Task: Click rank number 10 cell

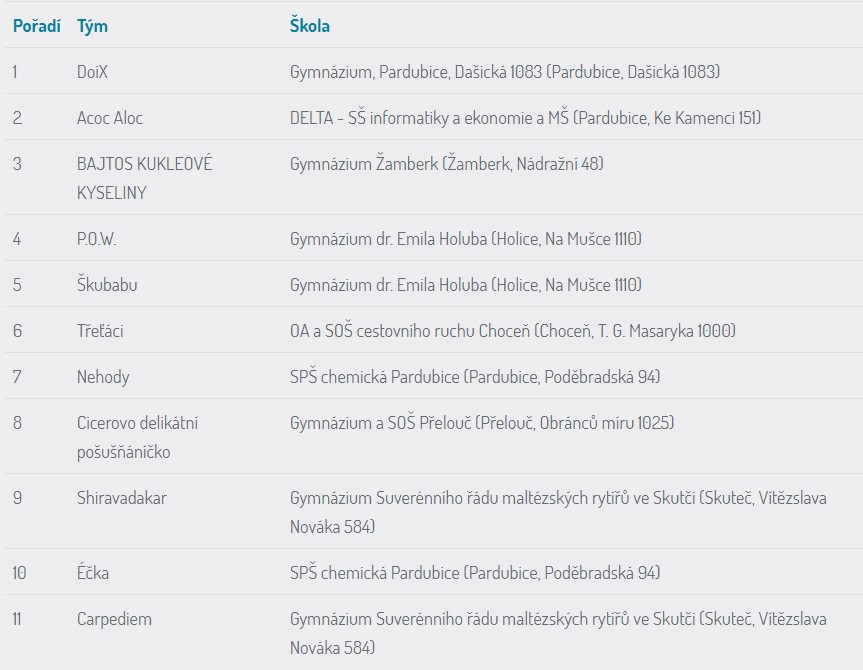Action: point(19,573)
